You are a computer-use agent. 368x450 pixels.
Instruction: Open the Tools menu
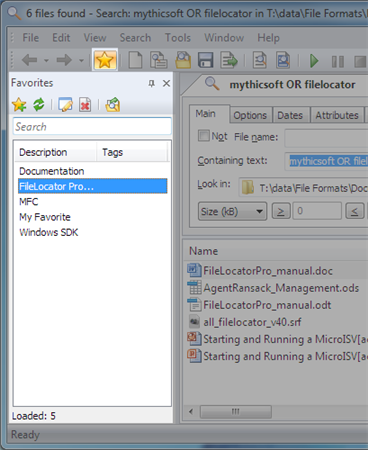[178, 38]
